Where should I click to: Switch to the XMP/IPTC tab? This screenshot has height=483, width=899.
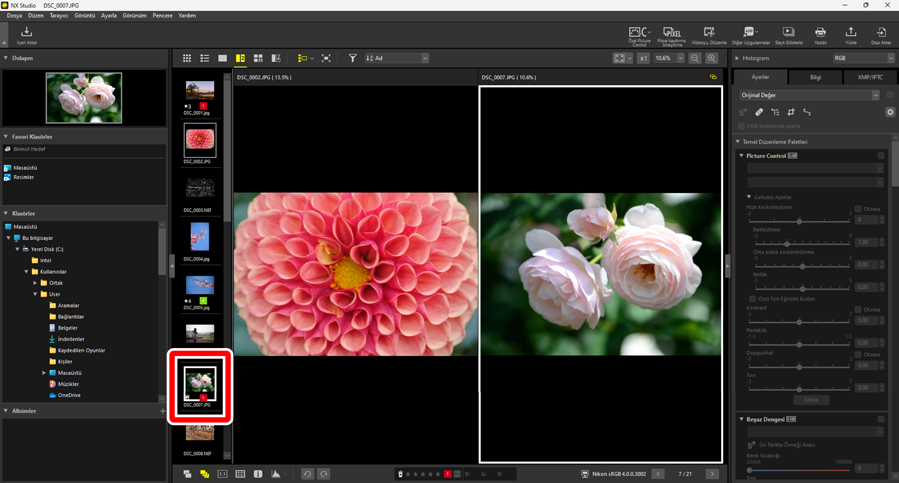(x=870, y=77)
